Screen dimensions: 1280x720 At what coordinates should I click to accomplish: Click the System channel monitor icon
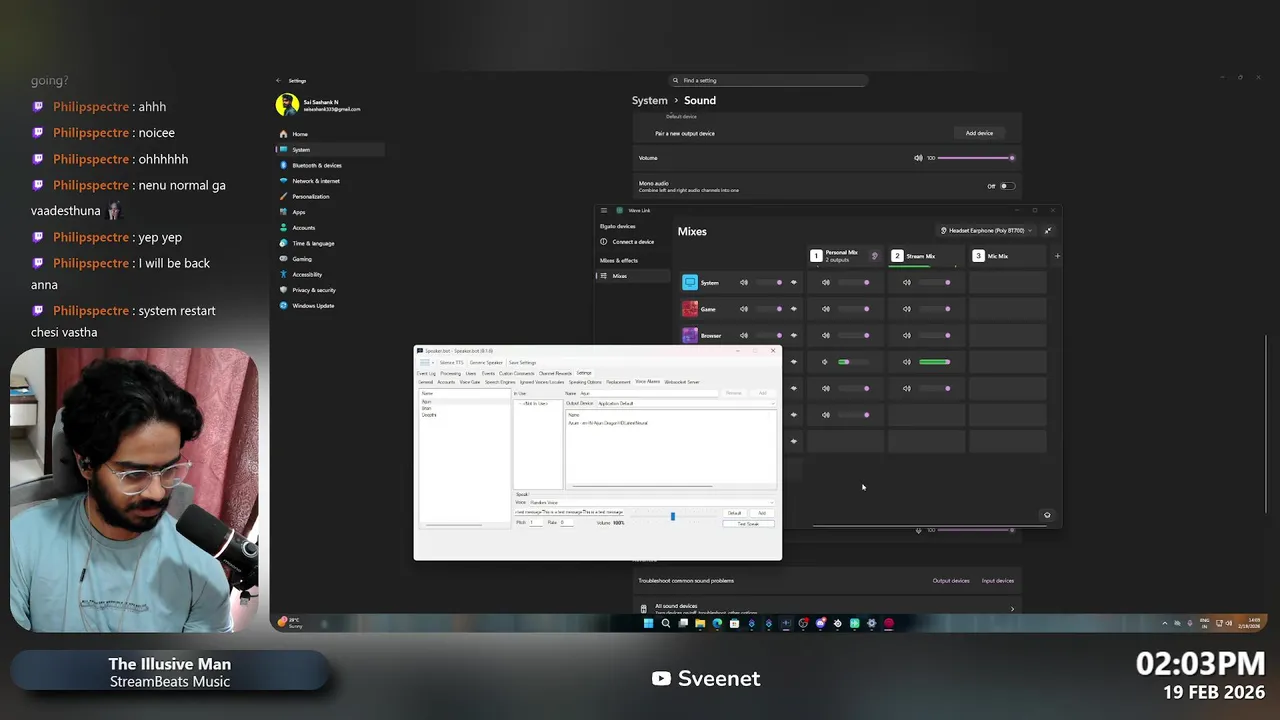[x=690, y=282]
